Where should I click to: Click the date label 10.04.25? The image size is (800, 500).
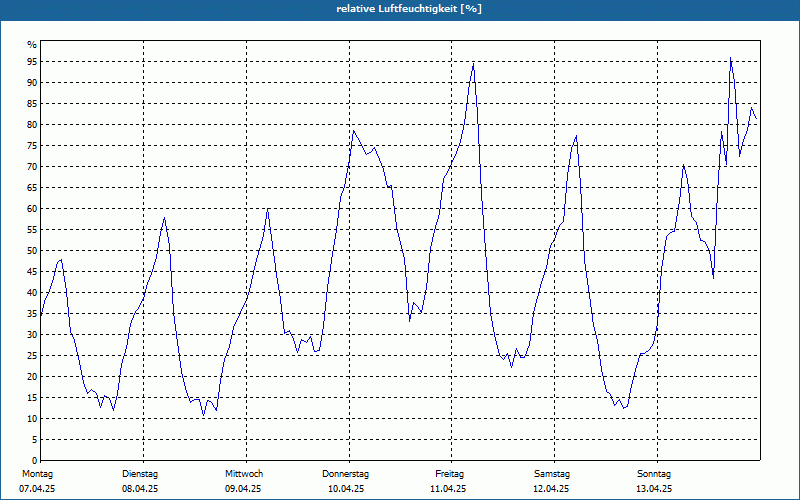click(x=346, y=489)
